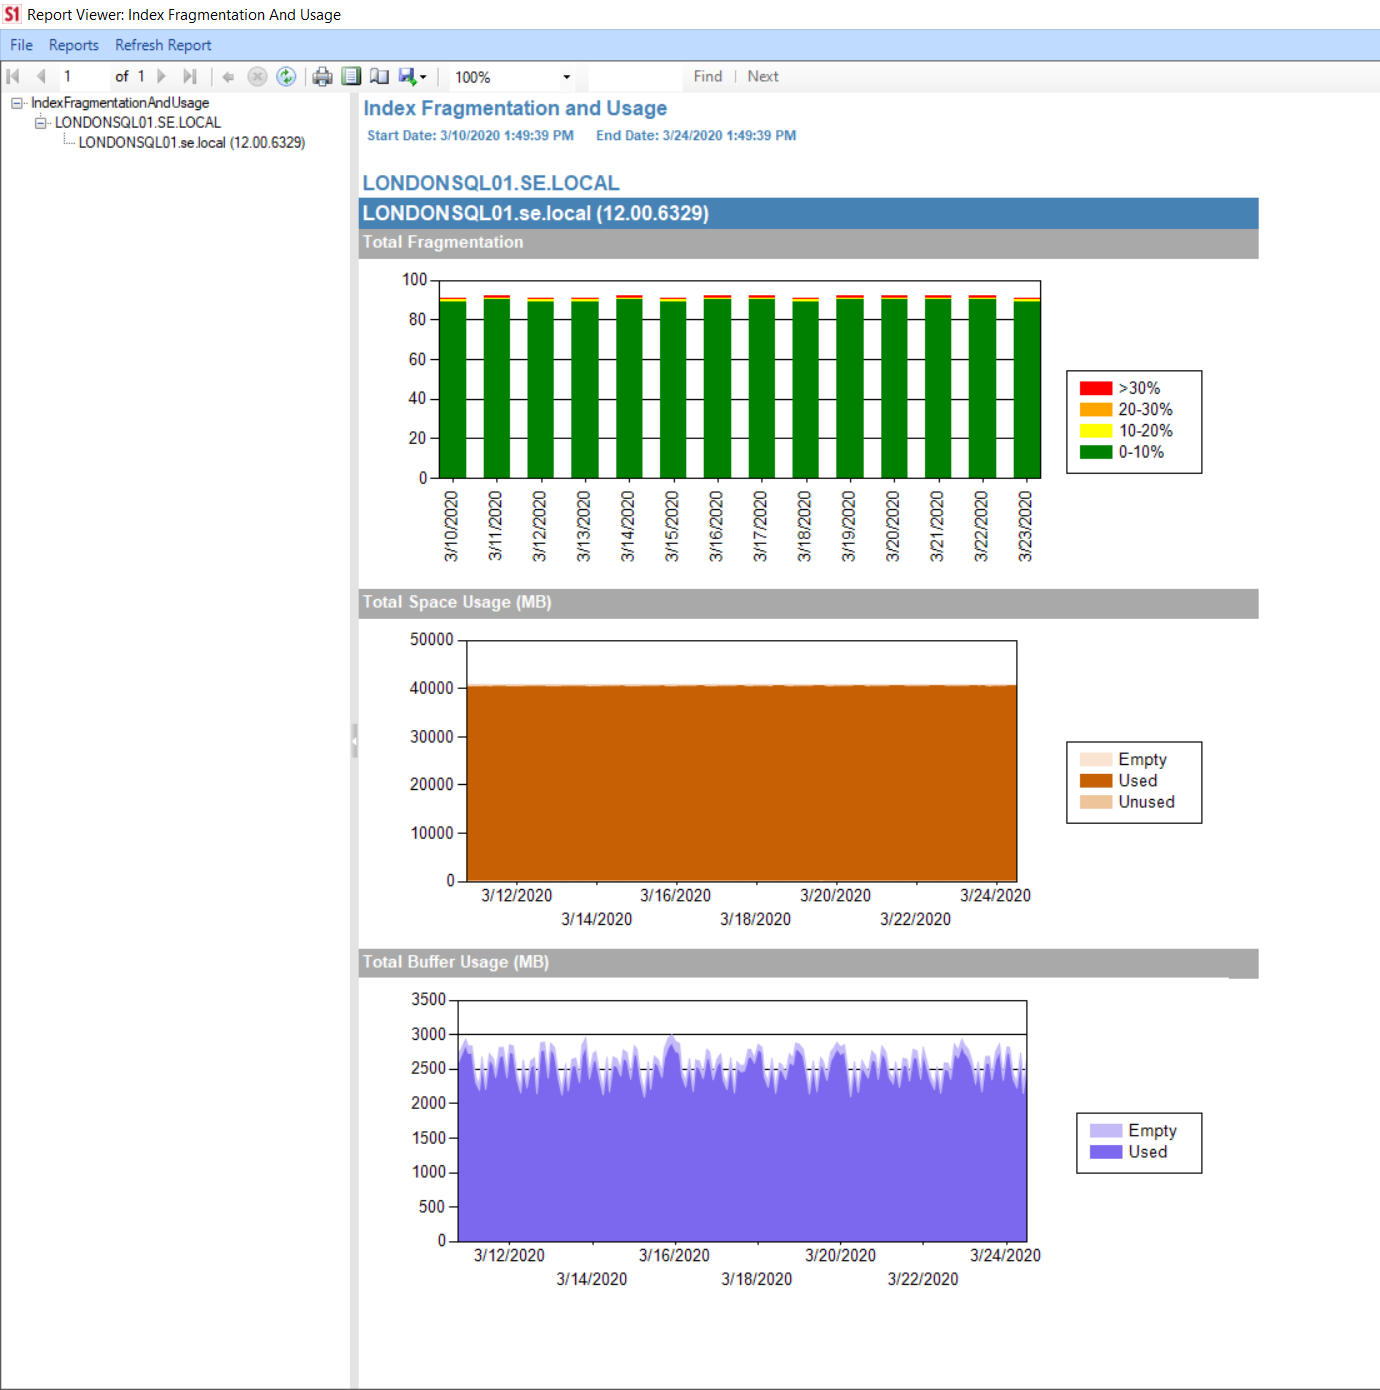Go to the first page
1380x1390 pixels.
tap(13, 76)
